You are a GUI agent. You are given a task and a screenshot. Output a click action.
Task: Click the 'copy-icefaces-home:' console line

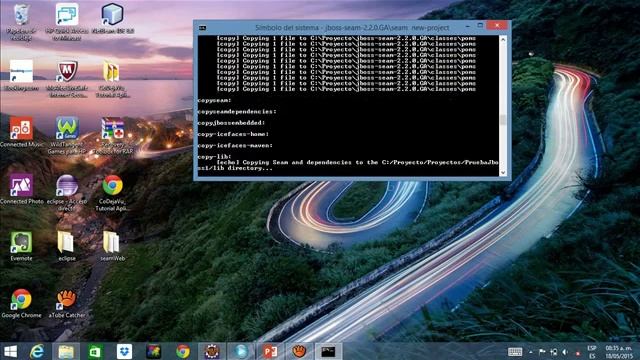pyautogui.click(x=233, y=134)
